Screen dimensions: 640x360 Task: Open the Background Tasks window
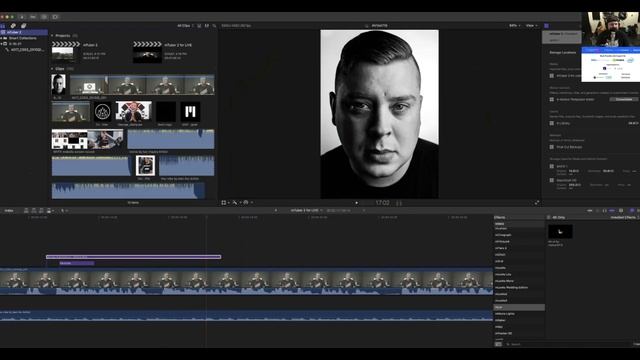[44, 17]
